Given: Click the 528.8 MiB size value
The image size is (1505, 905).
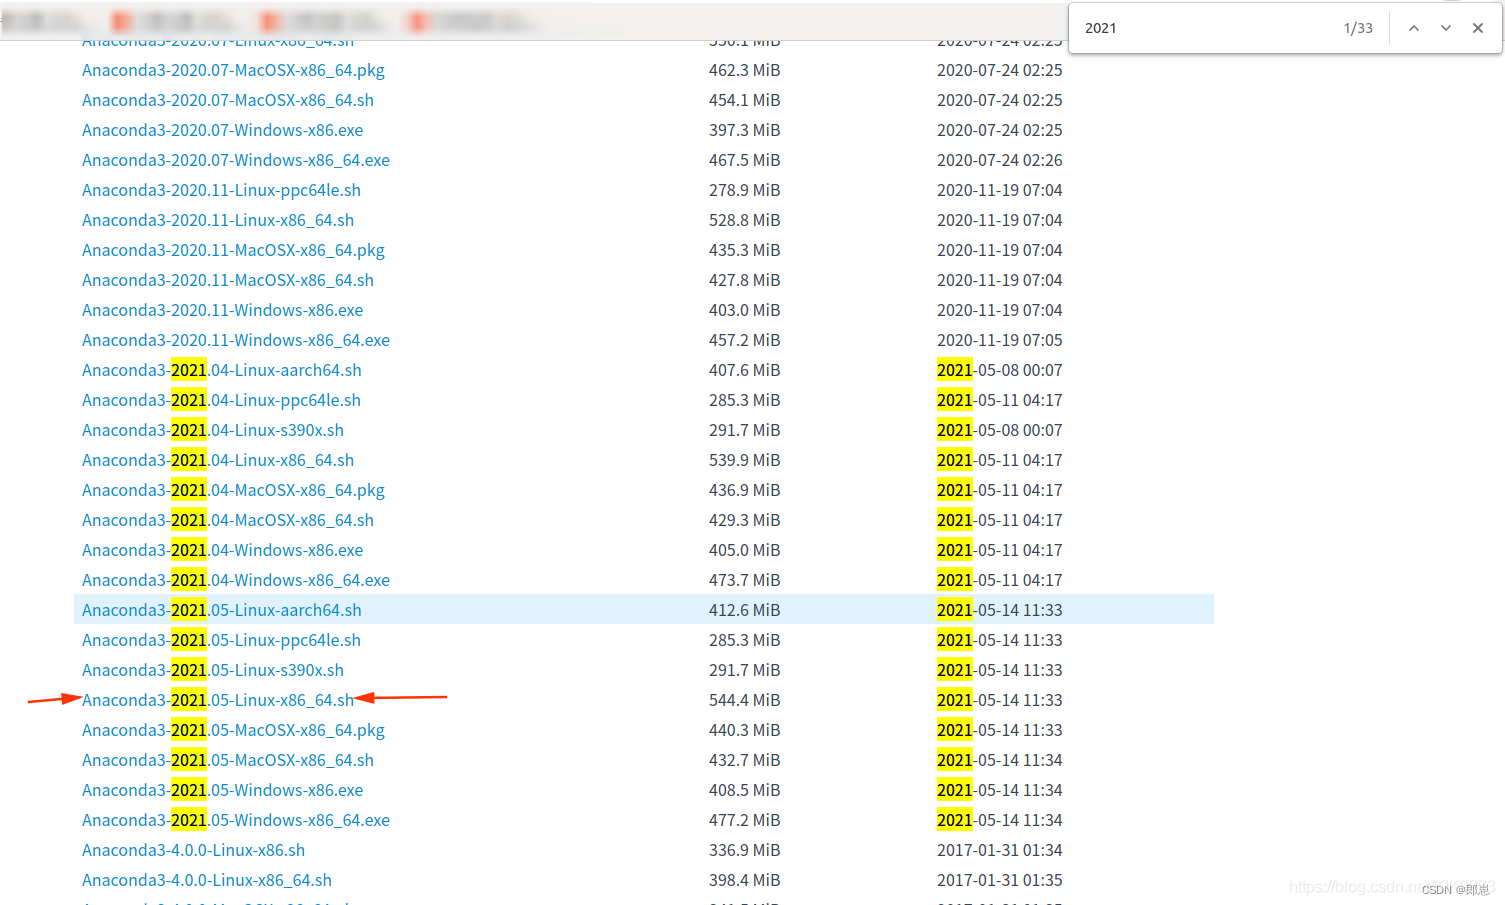Looking at the screenshot, I should click(x=744, y=220).
